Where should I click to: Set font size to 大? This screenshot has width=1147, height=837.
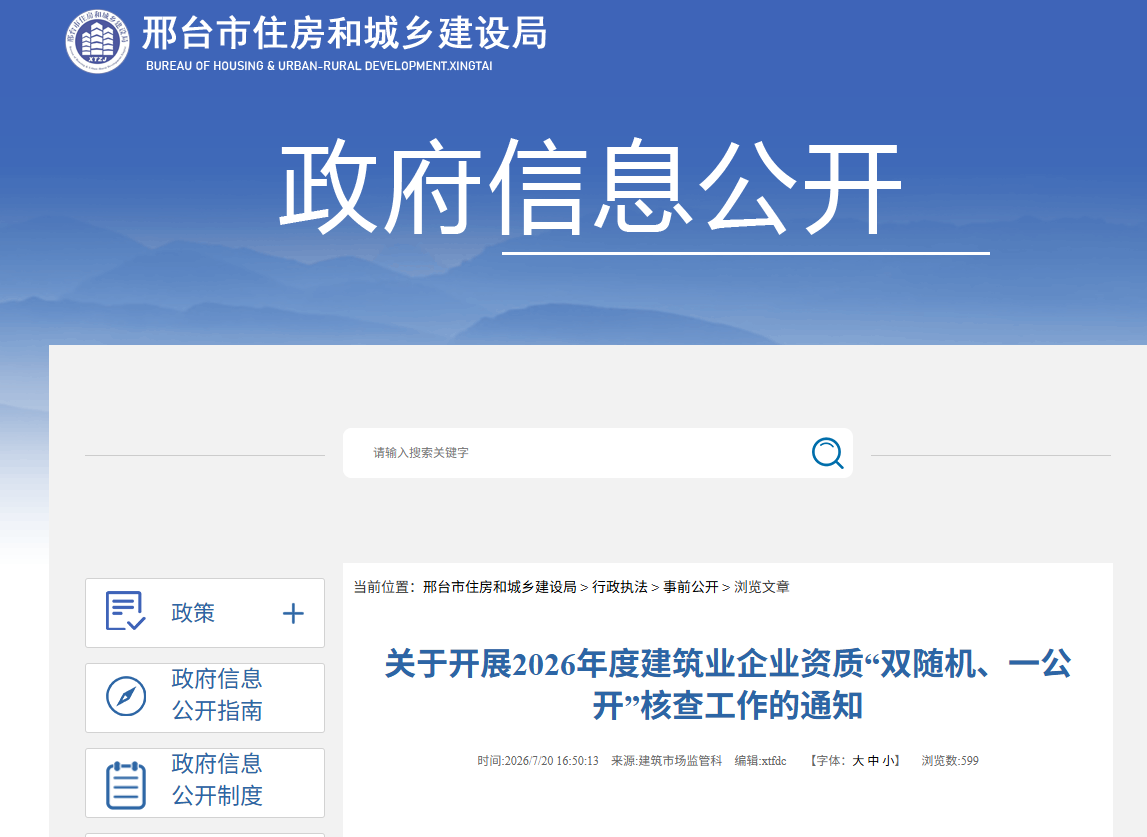(858, 761)
